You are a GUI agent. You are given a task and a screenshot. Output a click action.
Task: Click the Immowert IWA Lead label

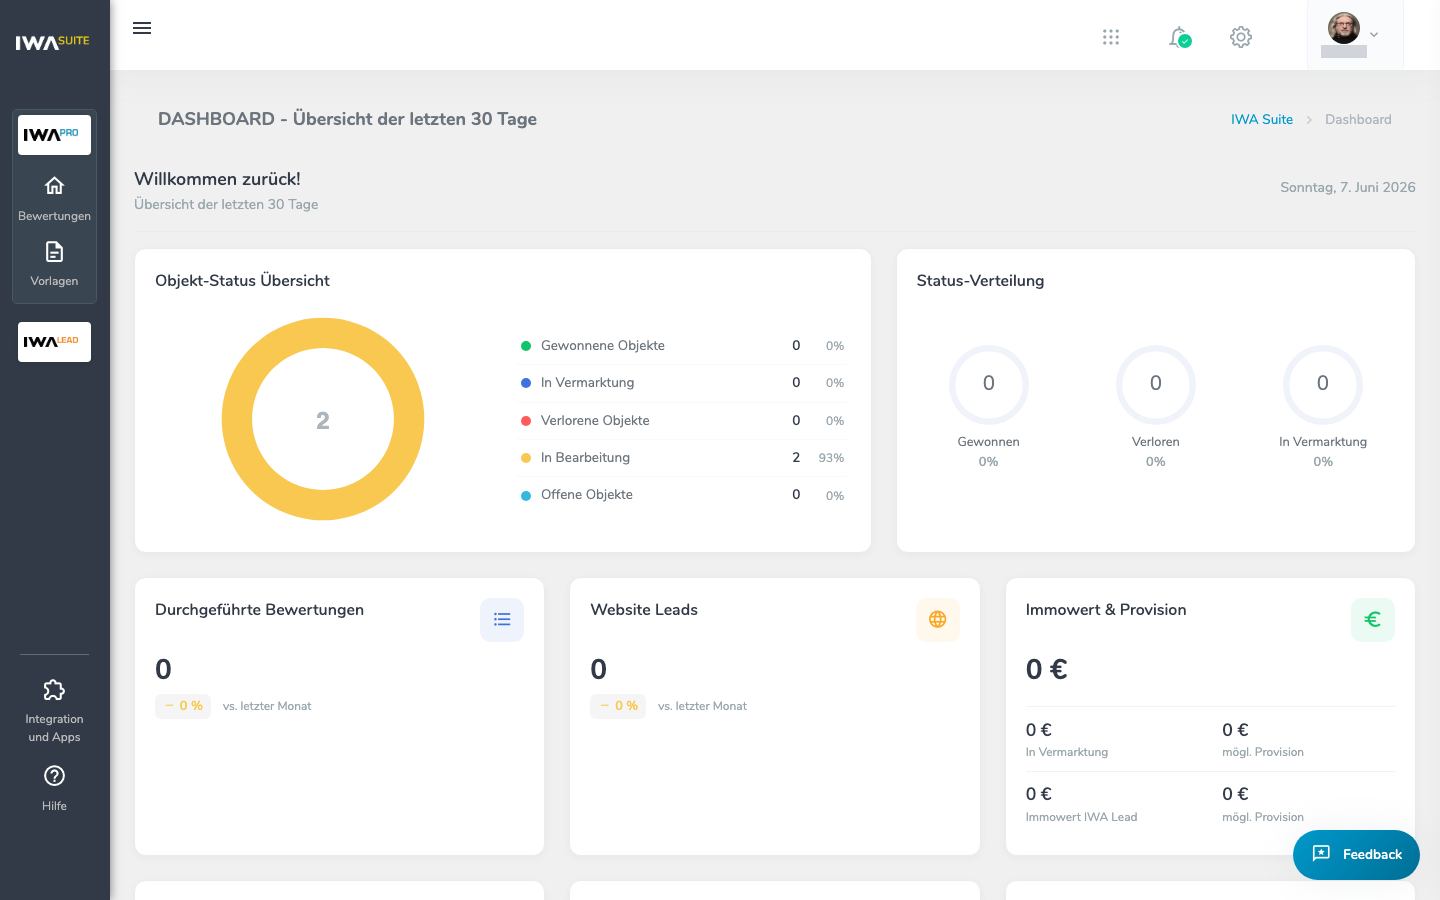(x=1081, y=817)
